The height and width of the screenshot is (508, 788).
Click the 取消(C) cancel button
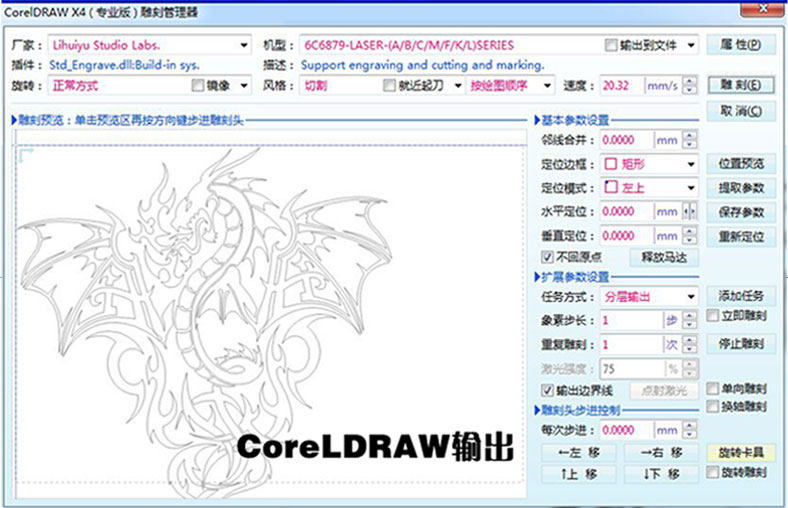coord(741,111)
